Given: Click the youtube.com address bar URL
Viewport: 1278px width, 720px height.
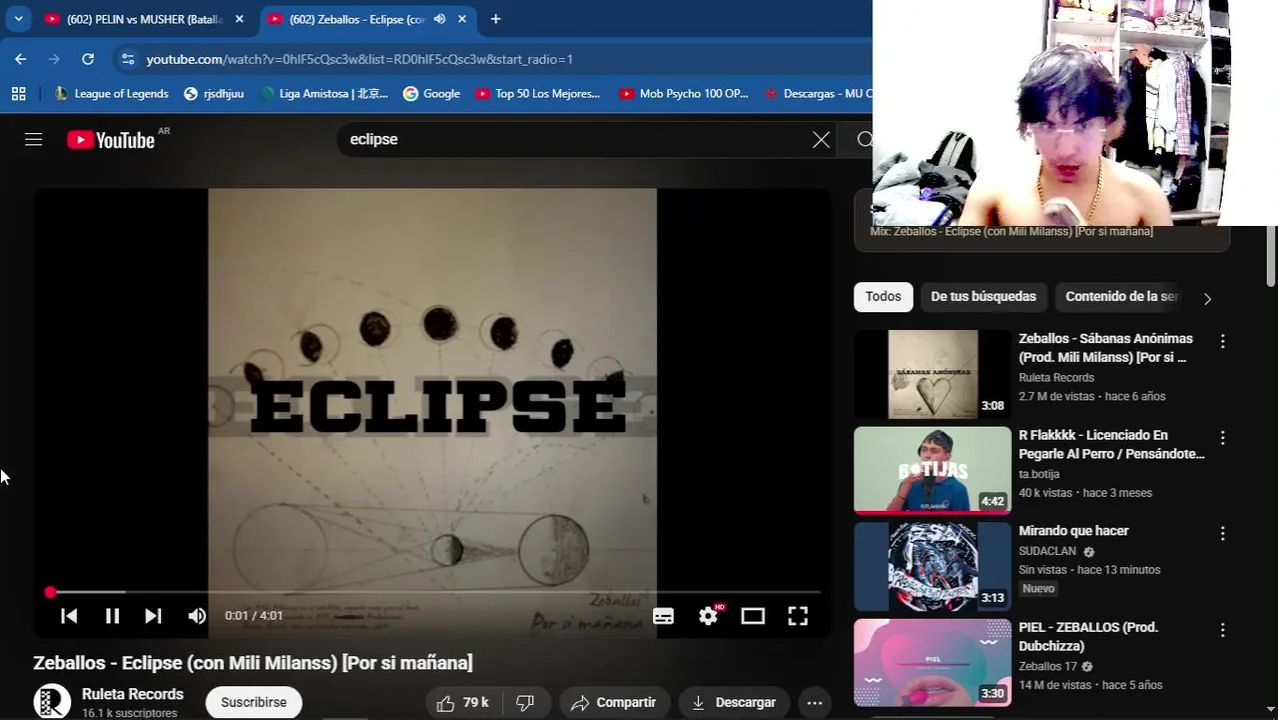Looking at the screenshot, I should [359, 59].
